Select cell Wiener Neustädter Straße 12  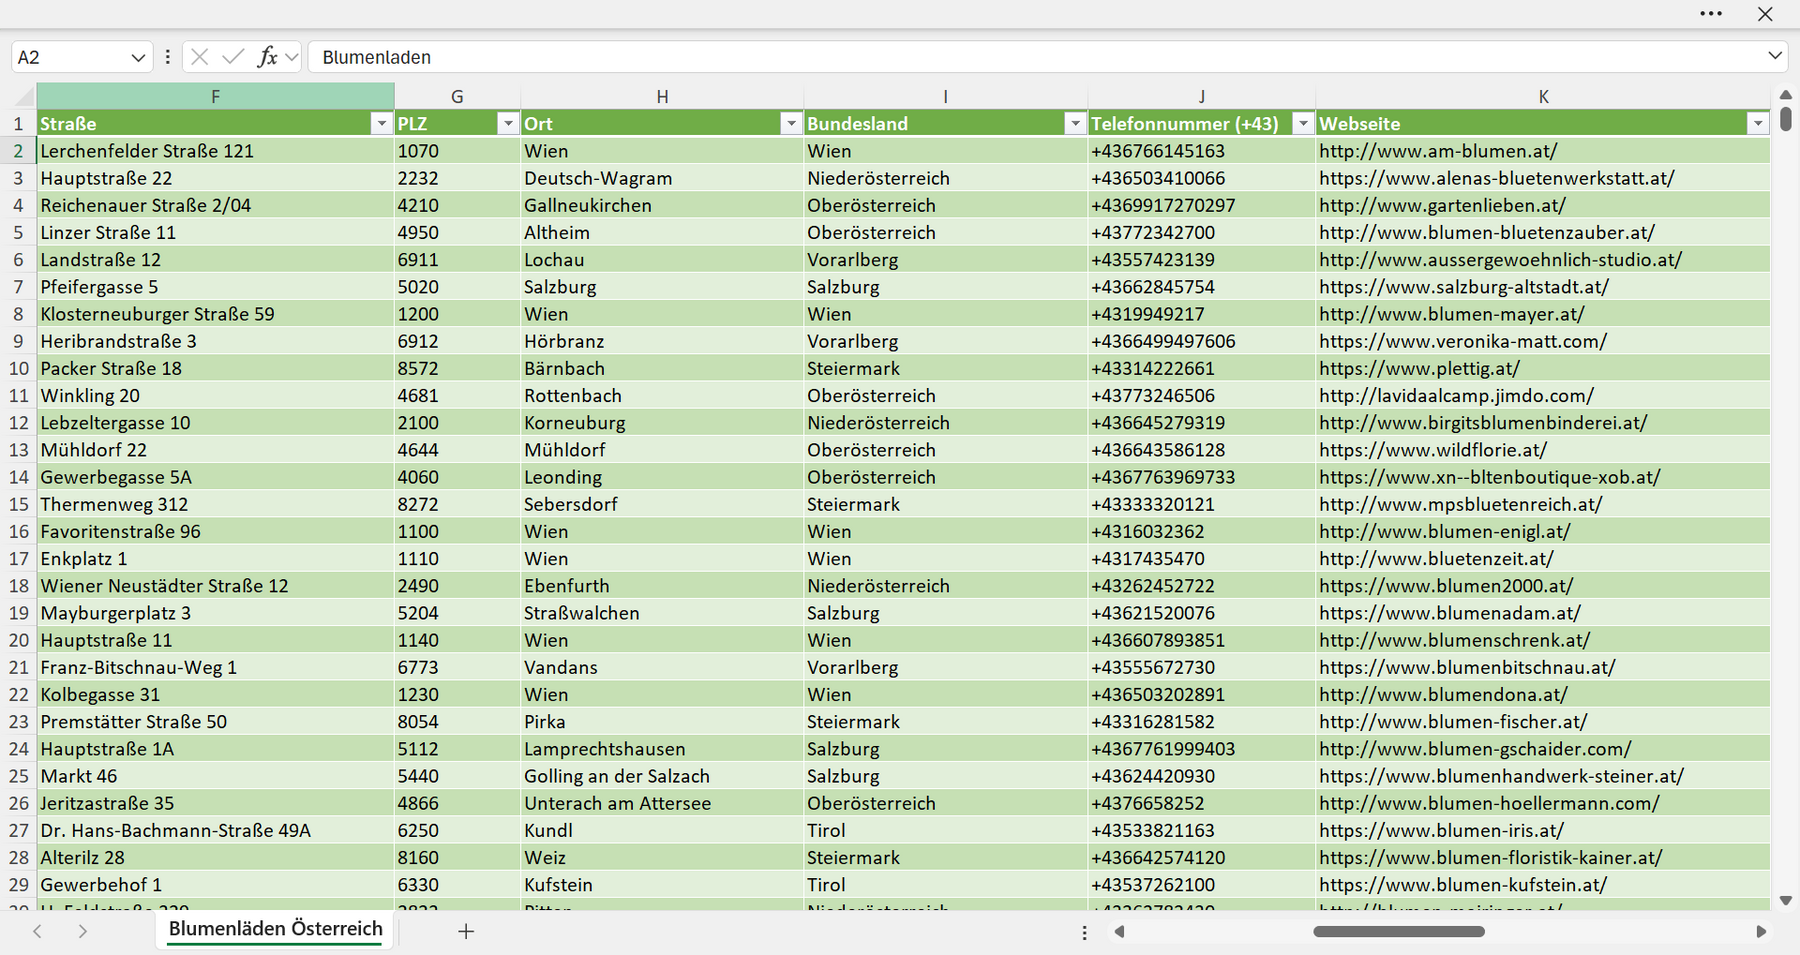pos(215,586)
